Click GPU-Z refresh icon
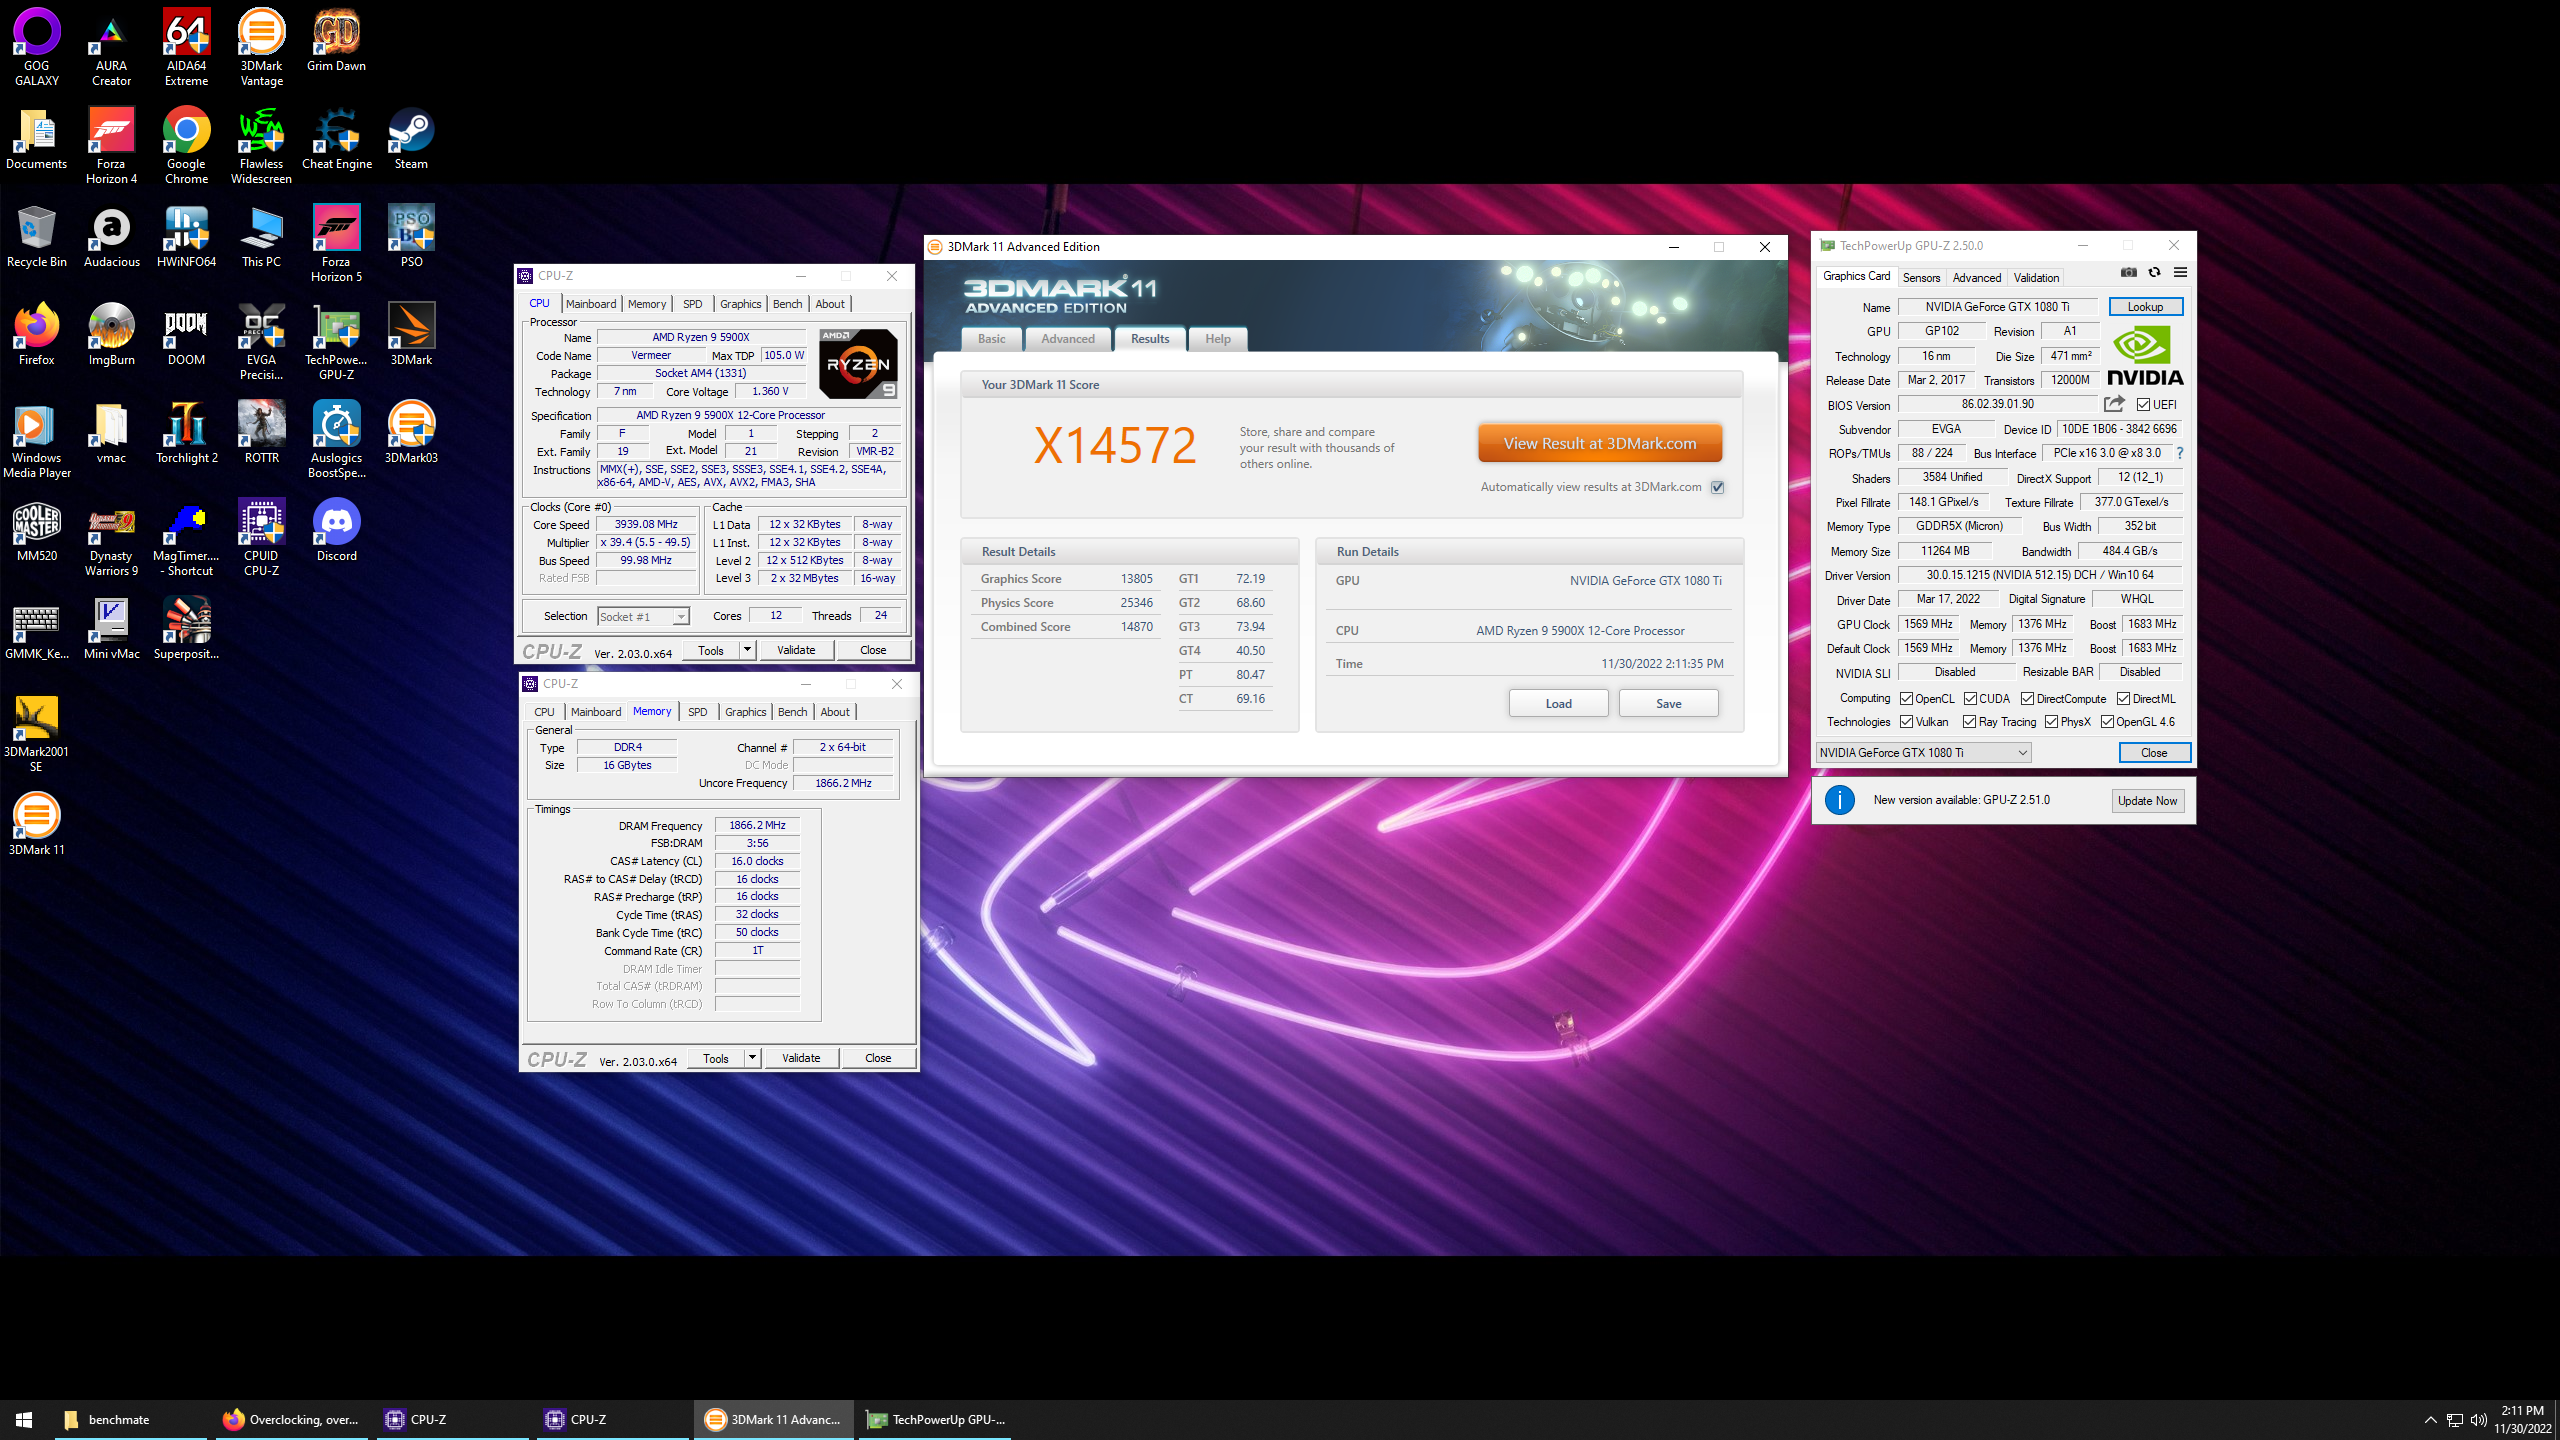The height and width of the screenshot is (1440, 2560). (x=2154, y=272)
